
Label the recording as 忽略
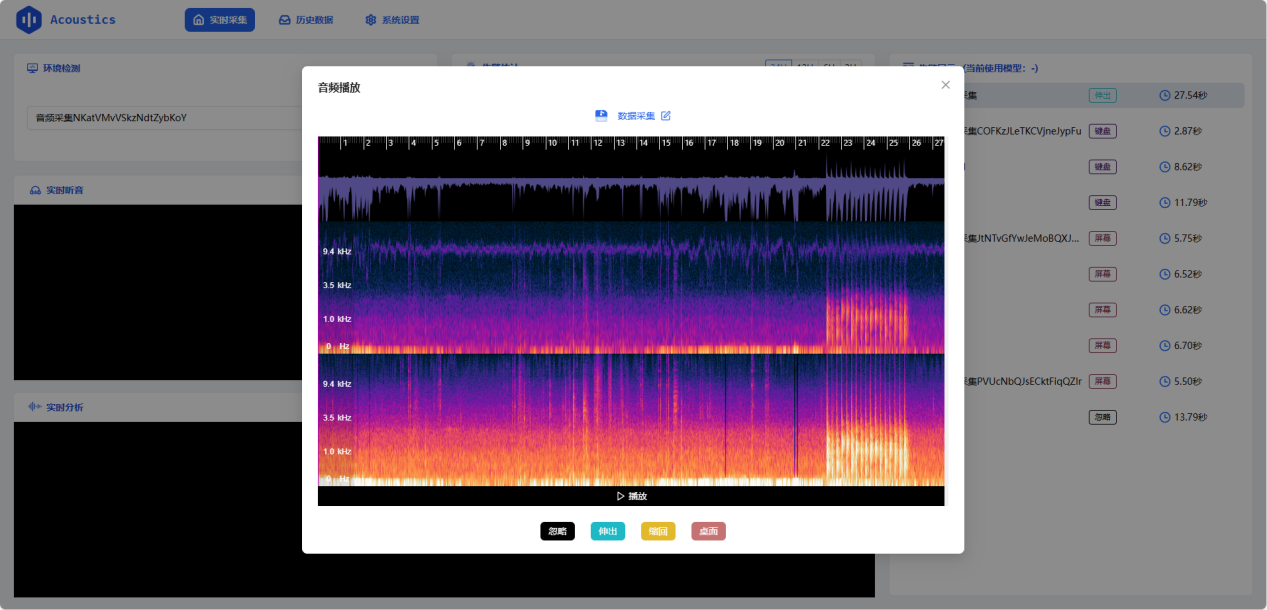(558, 531)
